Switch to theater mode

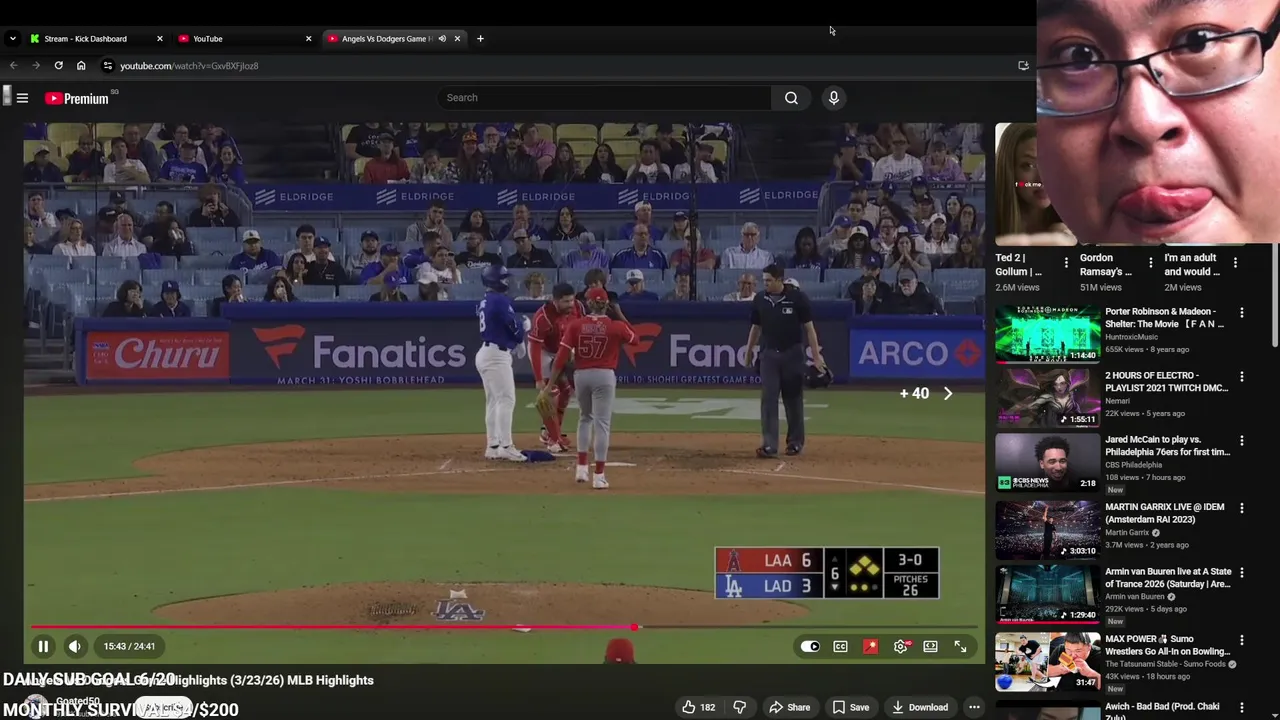click(930, 647)
